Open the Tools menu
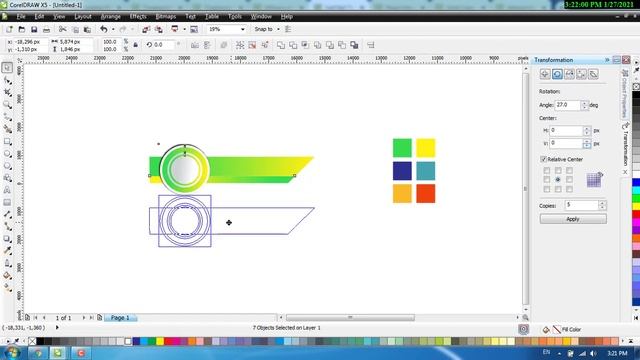Viewport: 640px width, 360px height. click(235, 17)
